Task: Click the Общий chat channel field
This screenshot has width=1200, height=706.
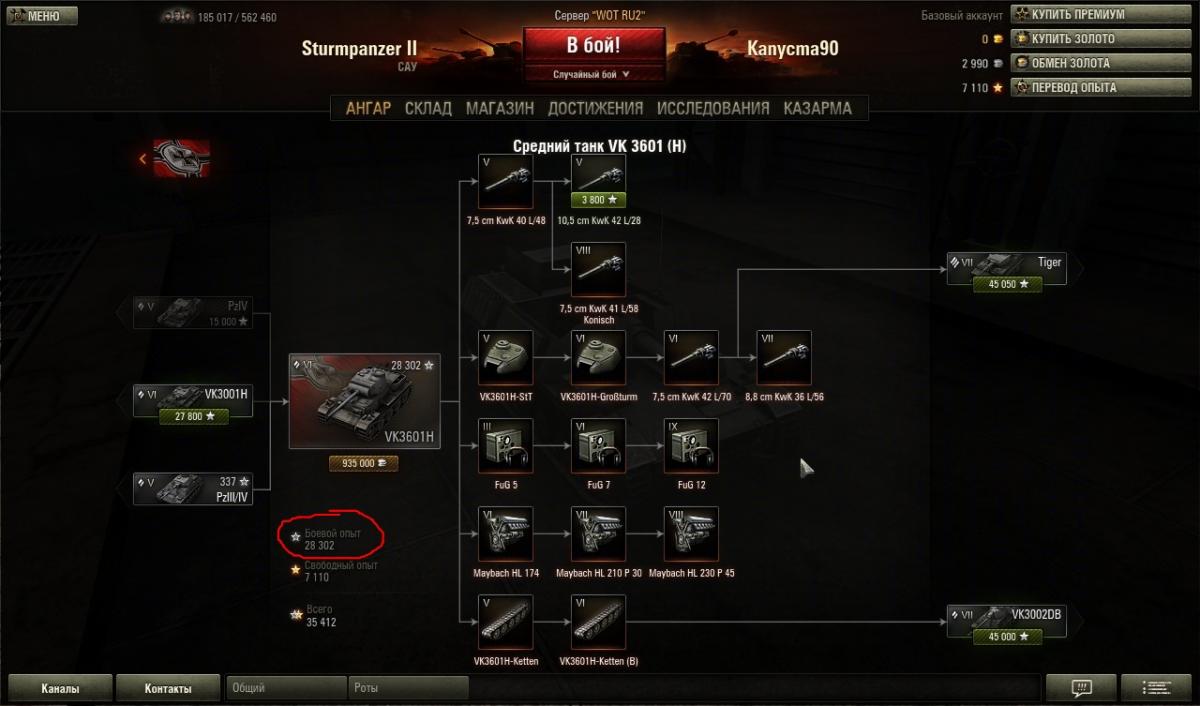Action: pos(286,688)
